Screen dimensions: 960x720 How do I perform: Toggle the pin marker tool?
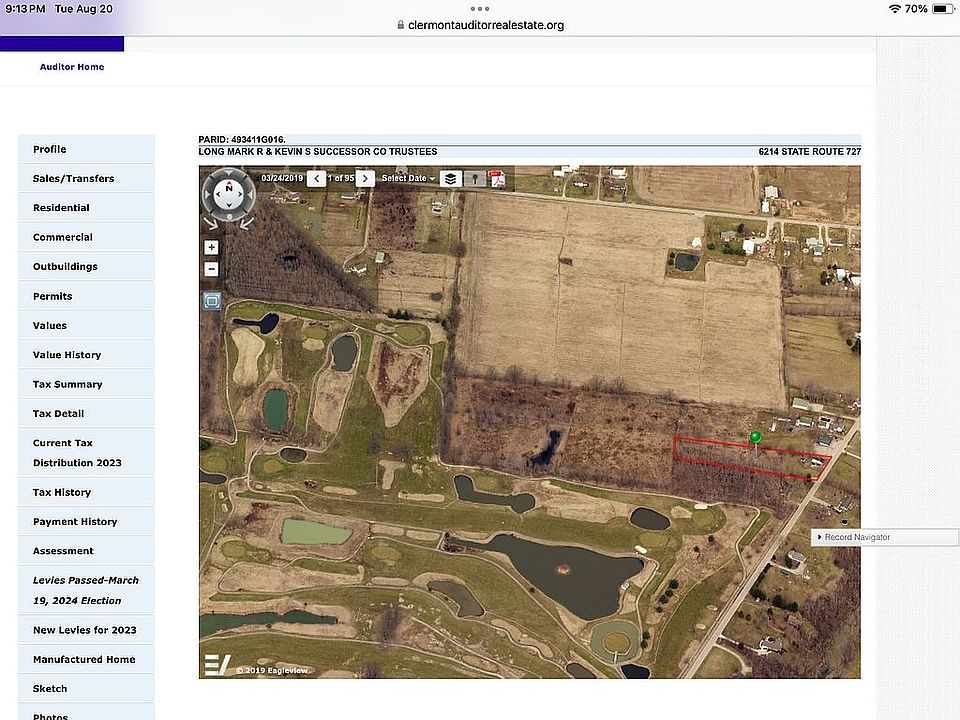474,178
